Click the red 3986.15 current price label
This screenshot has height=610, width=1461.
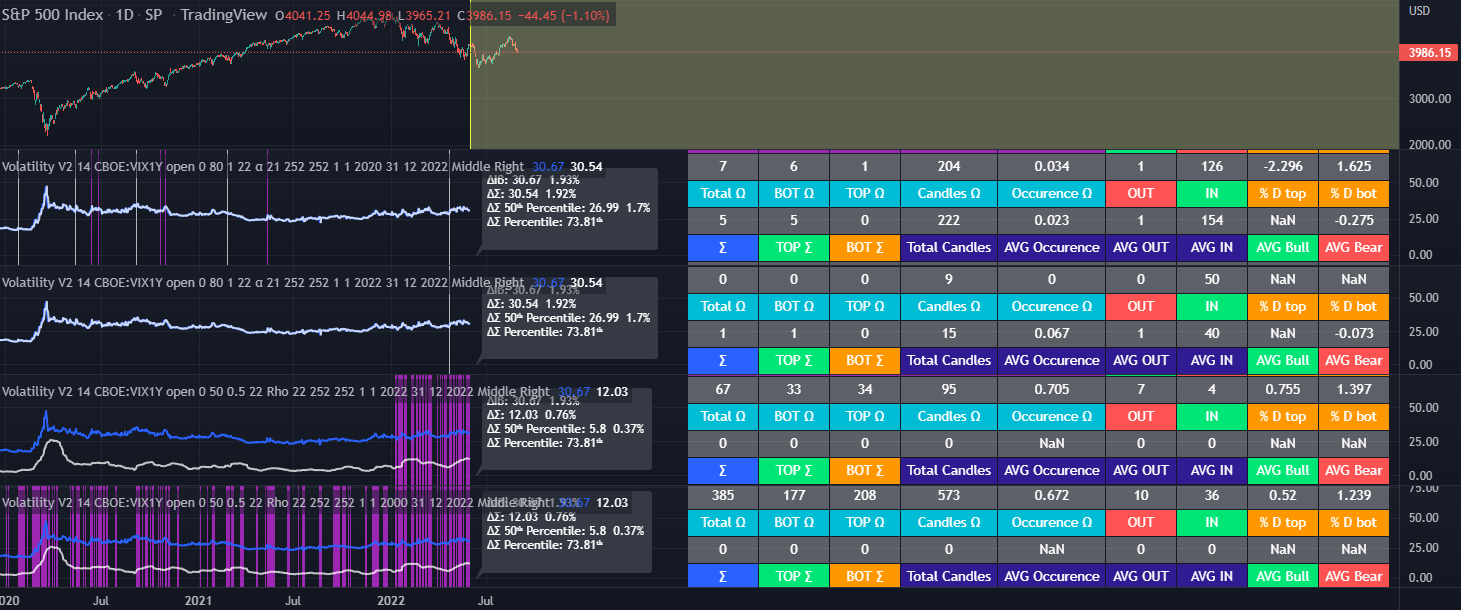(x=1429, y=52)
